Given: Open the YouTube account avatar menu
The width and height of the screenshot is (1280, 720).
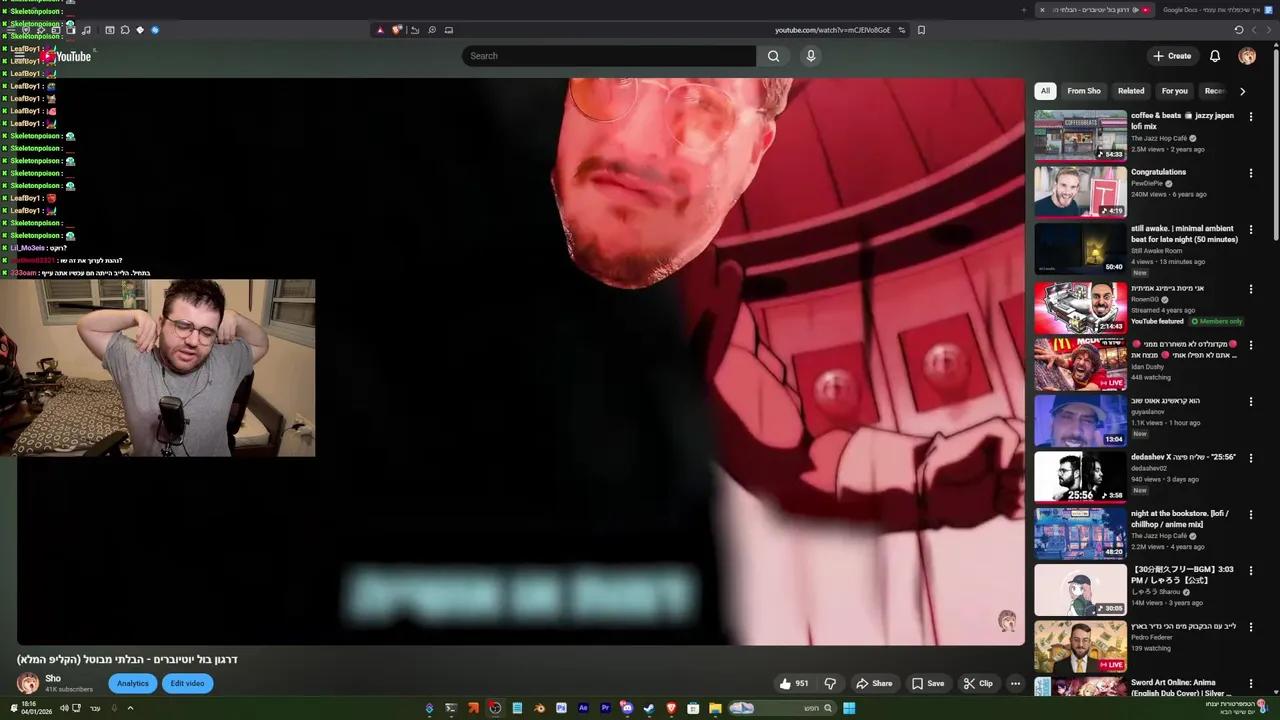Looking at the screenshot, I should (1247, 56).
